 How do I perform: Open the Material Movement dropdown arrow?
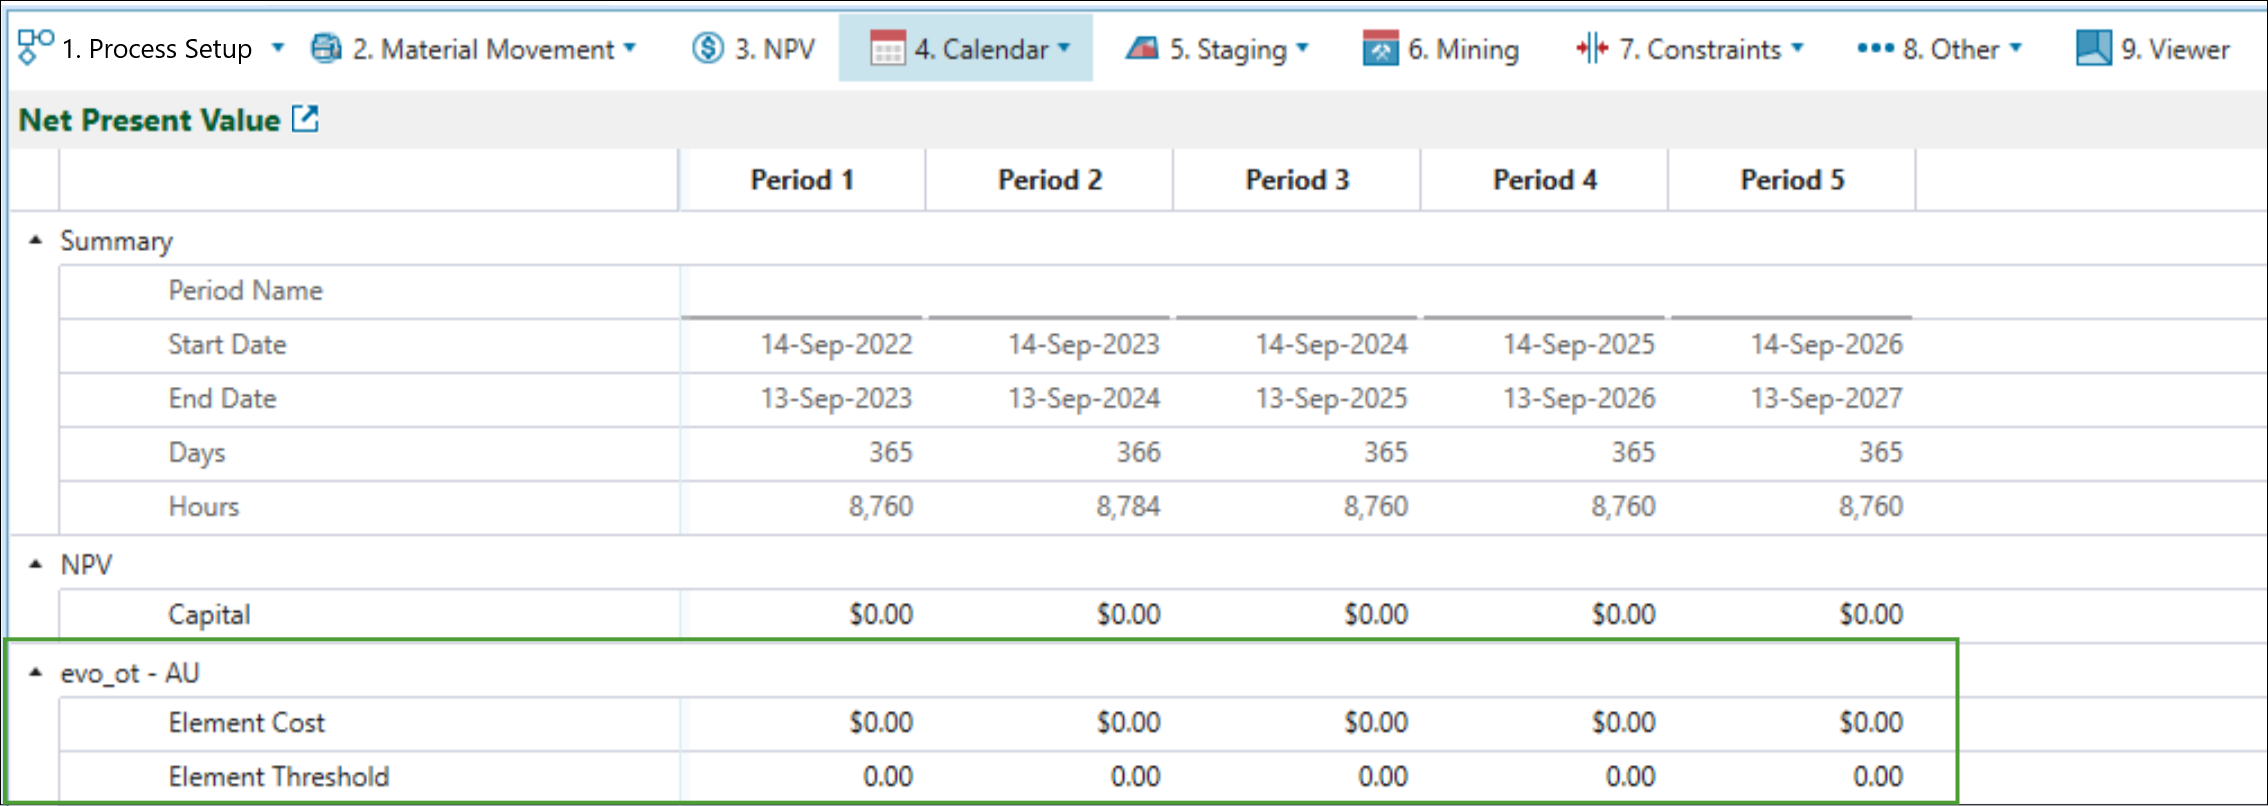630,48
